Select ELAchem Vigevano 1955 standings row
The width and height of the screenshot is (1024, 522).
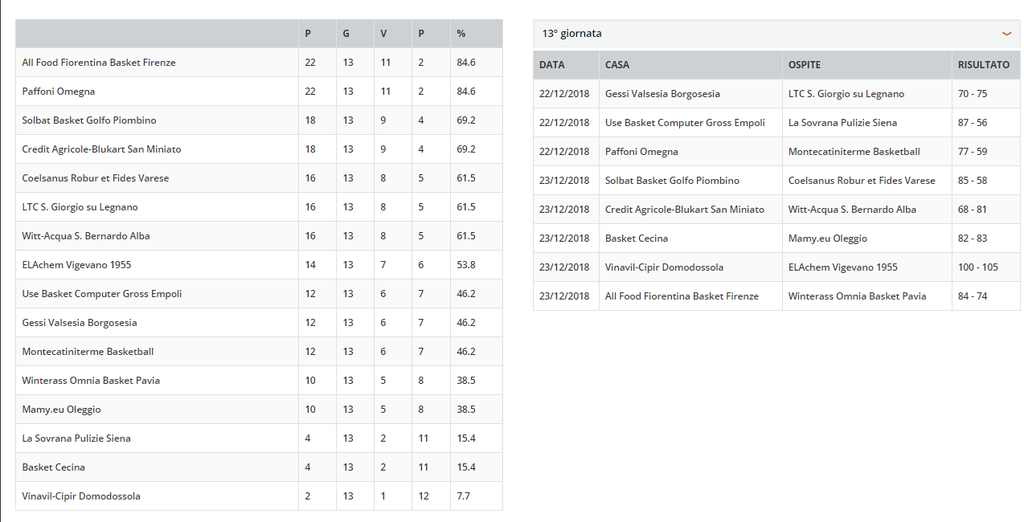coord(259,265)
